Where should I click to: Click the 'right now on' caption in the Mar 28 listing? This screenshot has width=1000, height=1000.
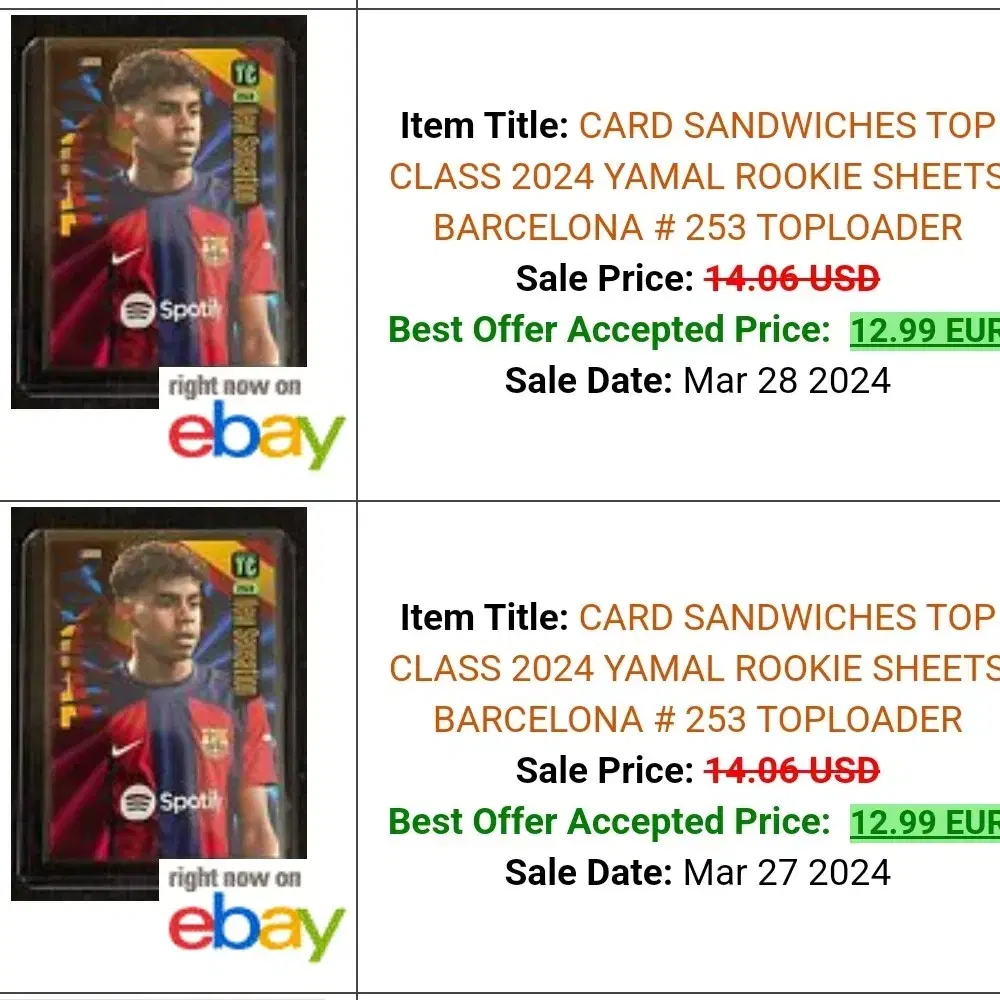(235, 386)
